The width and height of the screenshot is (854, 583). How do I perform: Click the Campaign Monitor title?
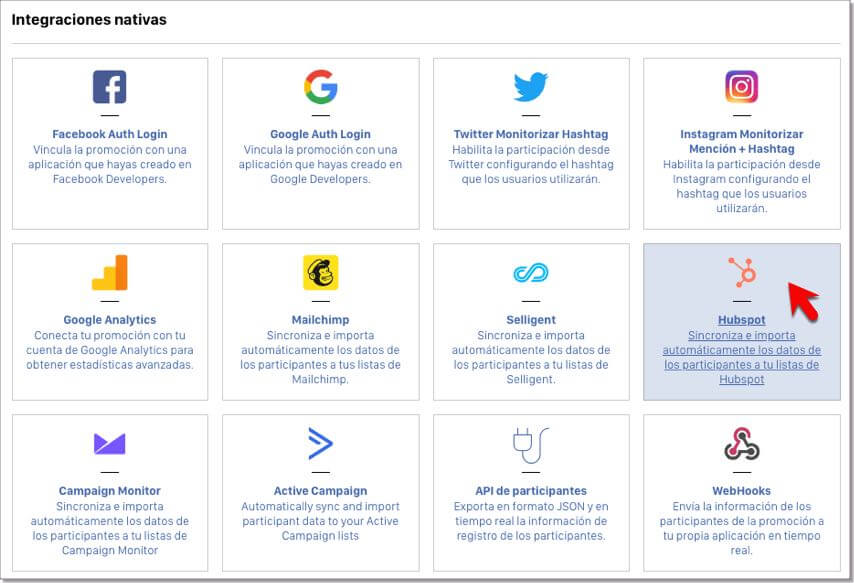pos(109,491)
